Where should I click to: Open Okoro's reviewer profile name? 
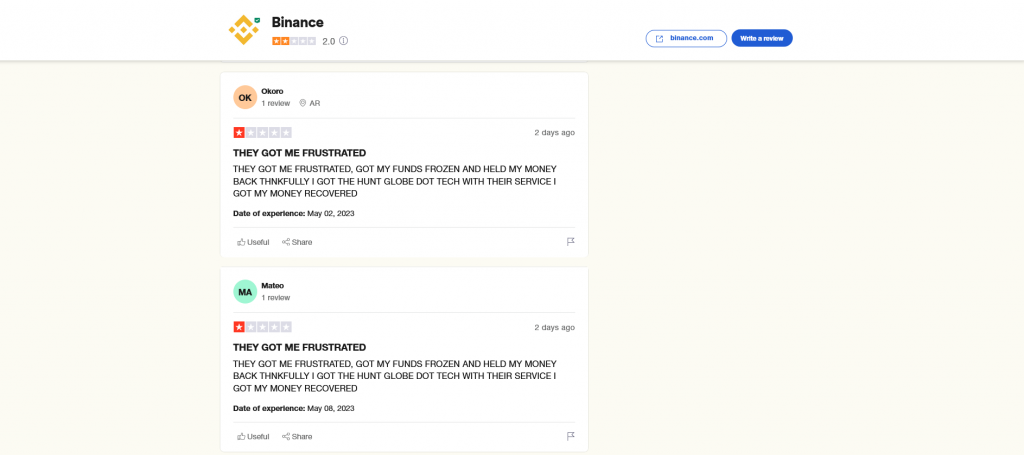coord(272,91)
